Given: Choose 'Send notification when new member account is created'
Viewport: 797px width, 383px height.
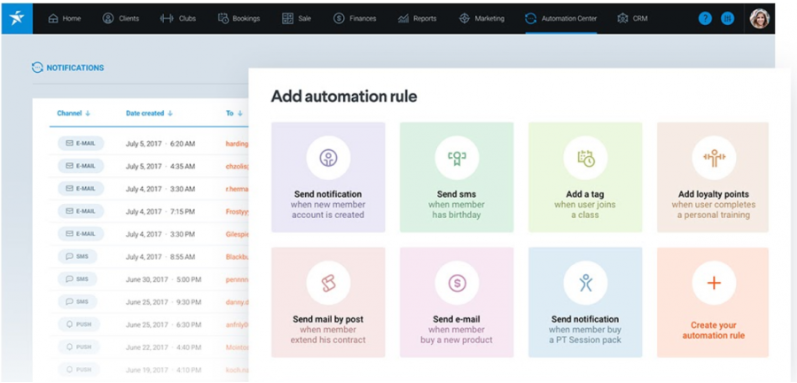Looking at the screenshot, I should click(x=328, y=177).
